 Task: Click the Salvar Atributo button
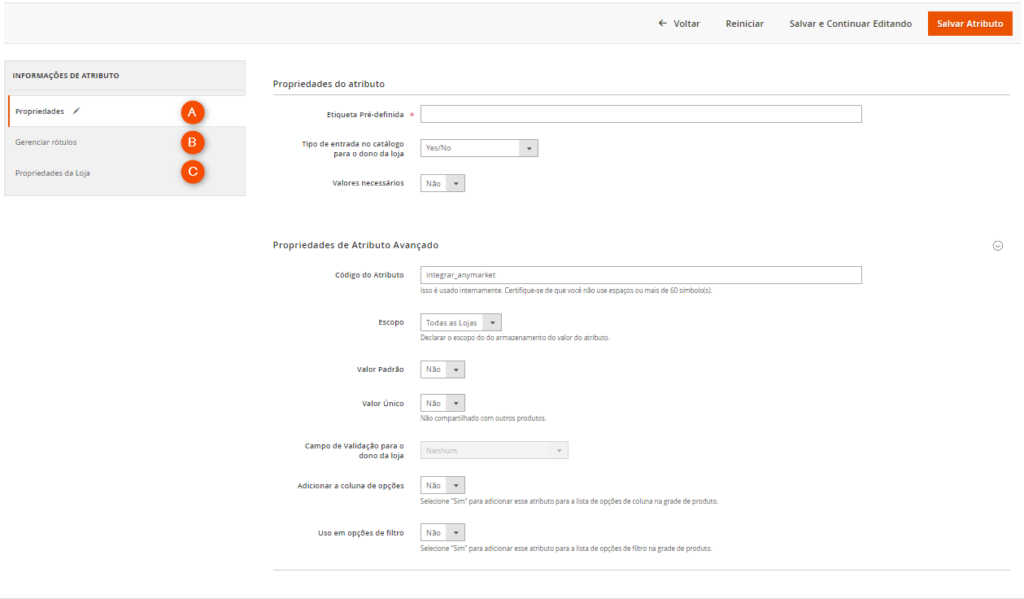tap(970, 24)
